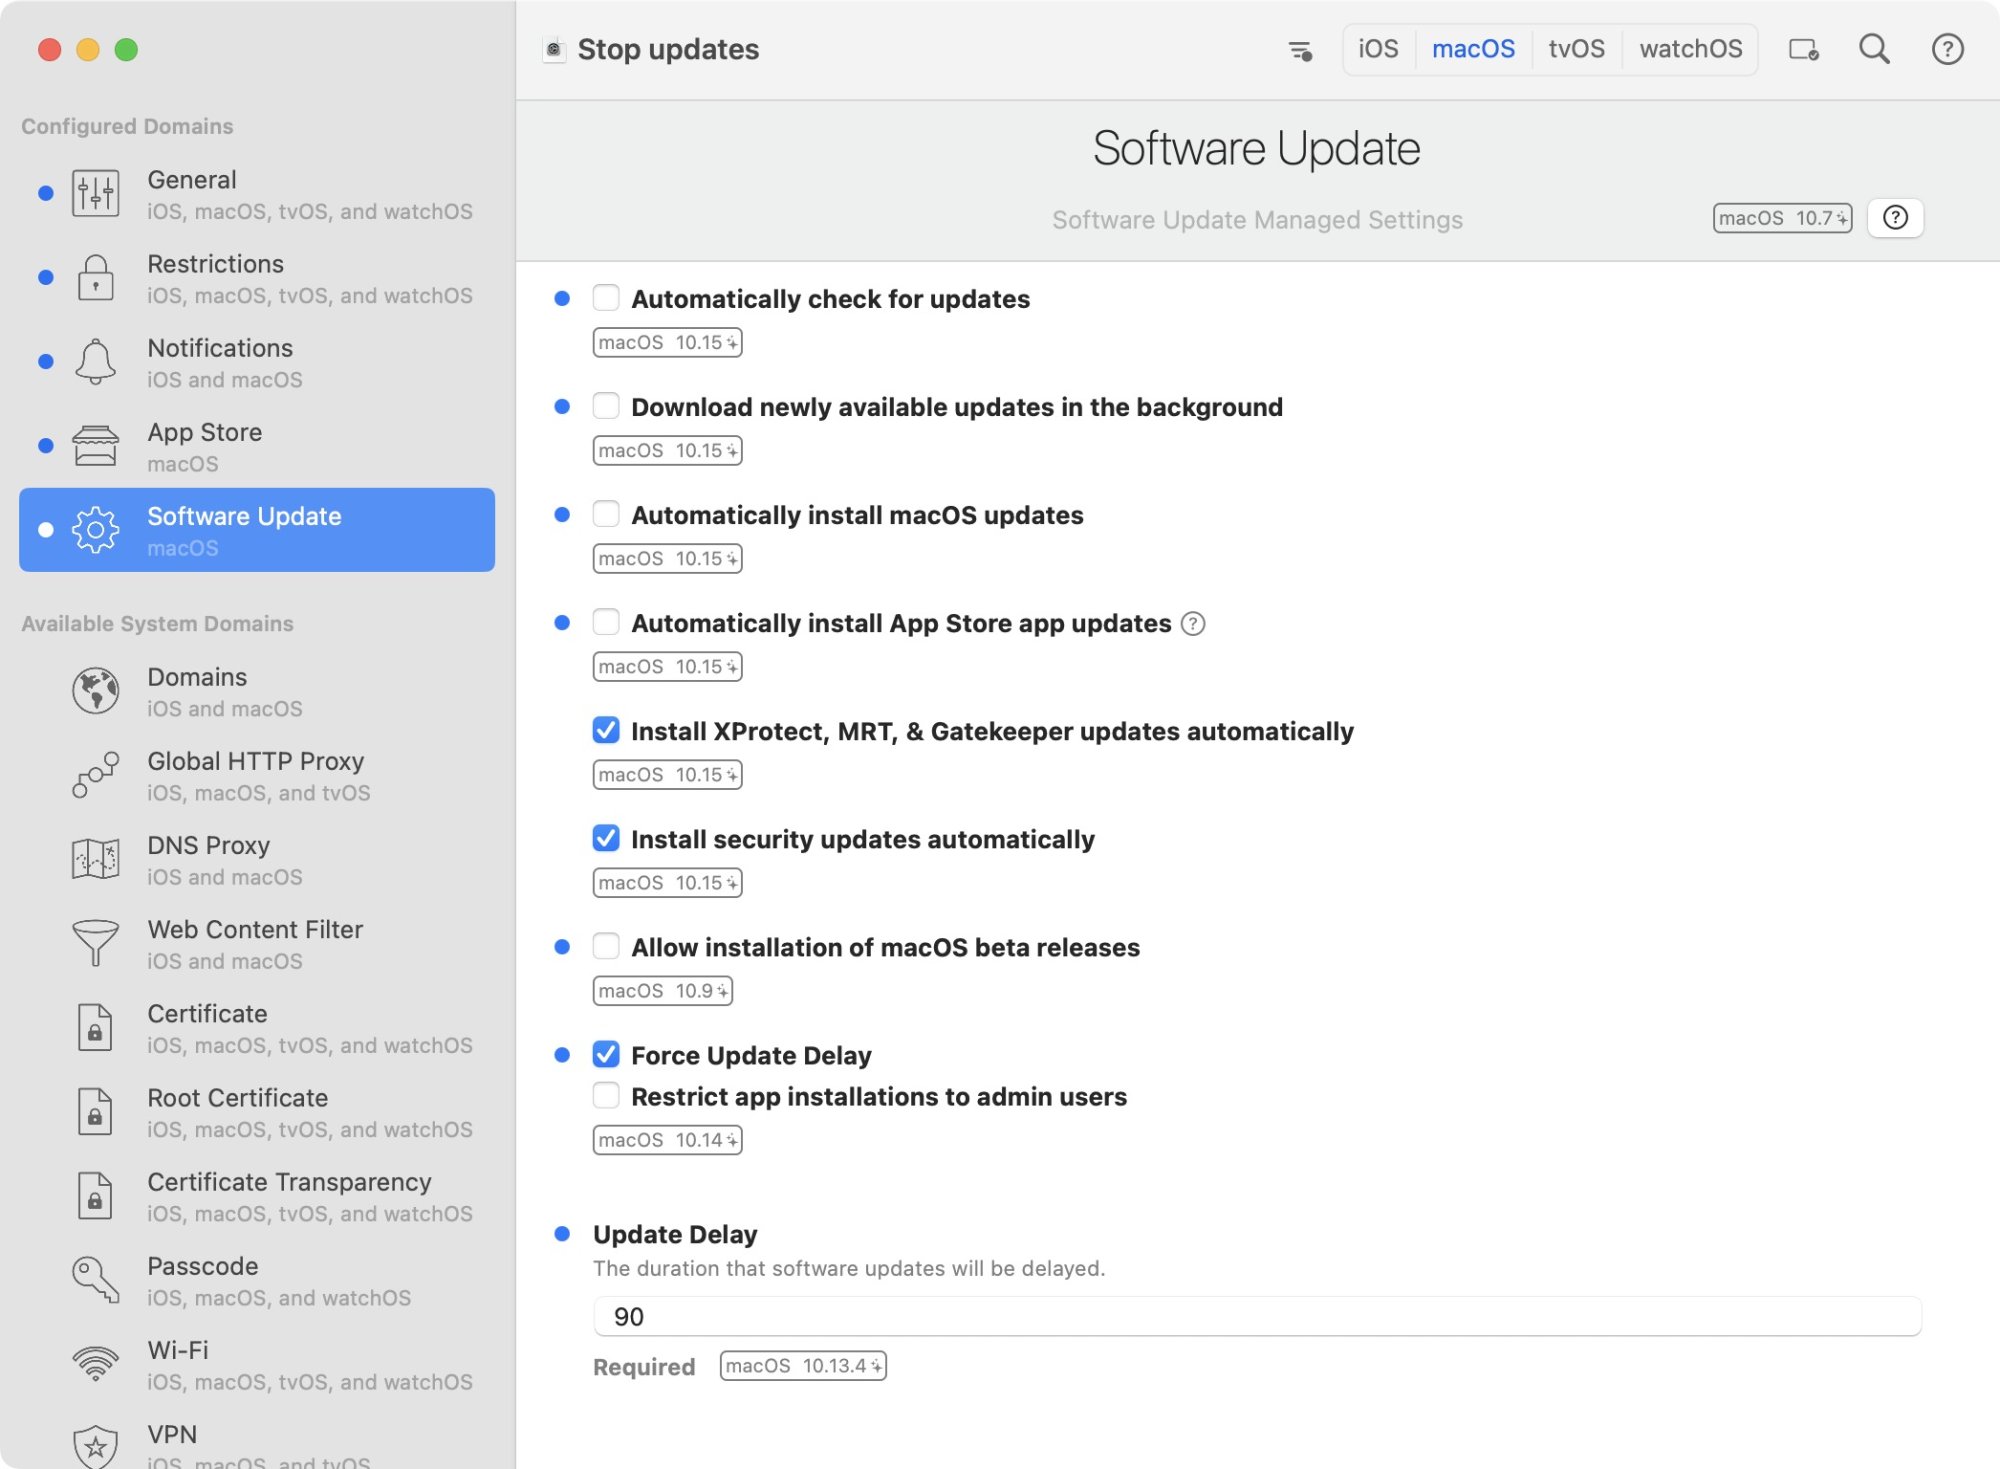
Task: Open Notifications bell icon
Action: (x=95, y=362)
